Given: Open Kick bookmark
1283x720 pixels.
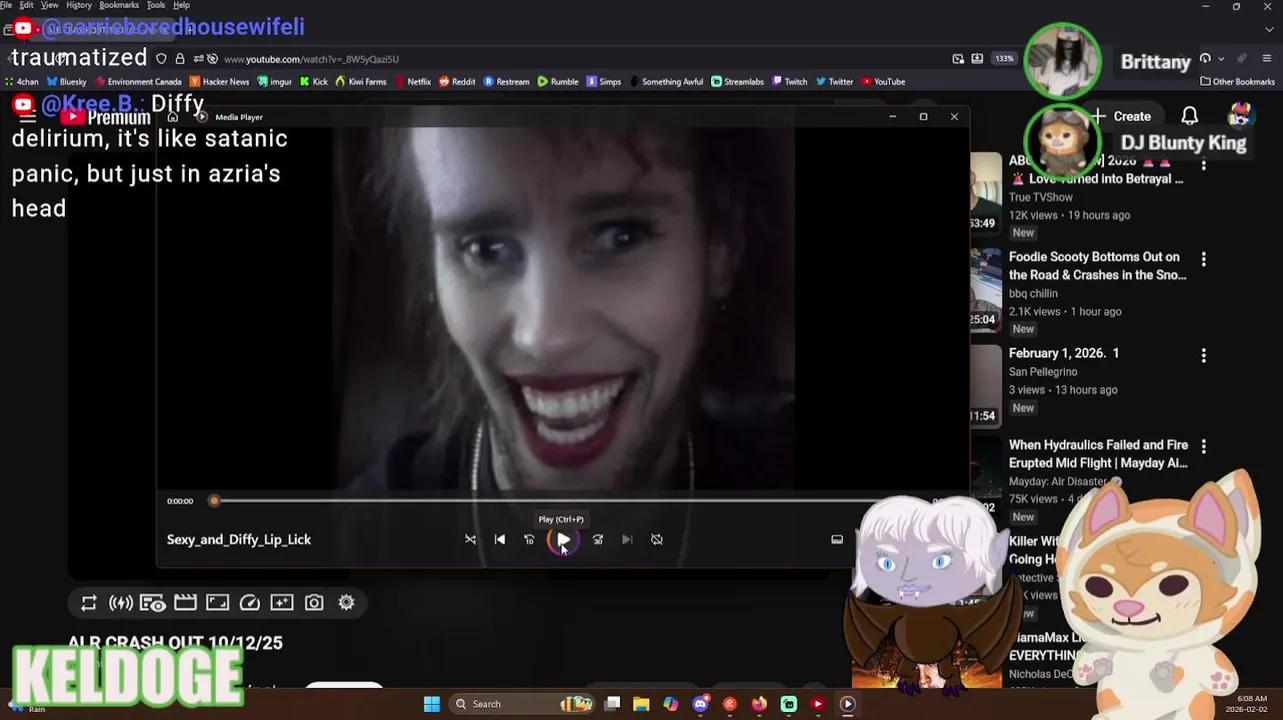Looking at the screenshot, I should (314, 82).
